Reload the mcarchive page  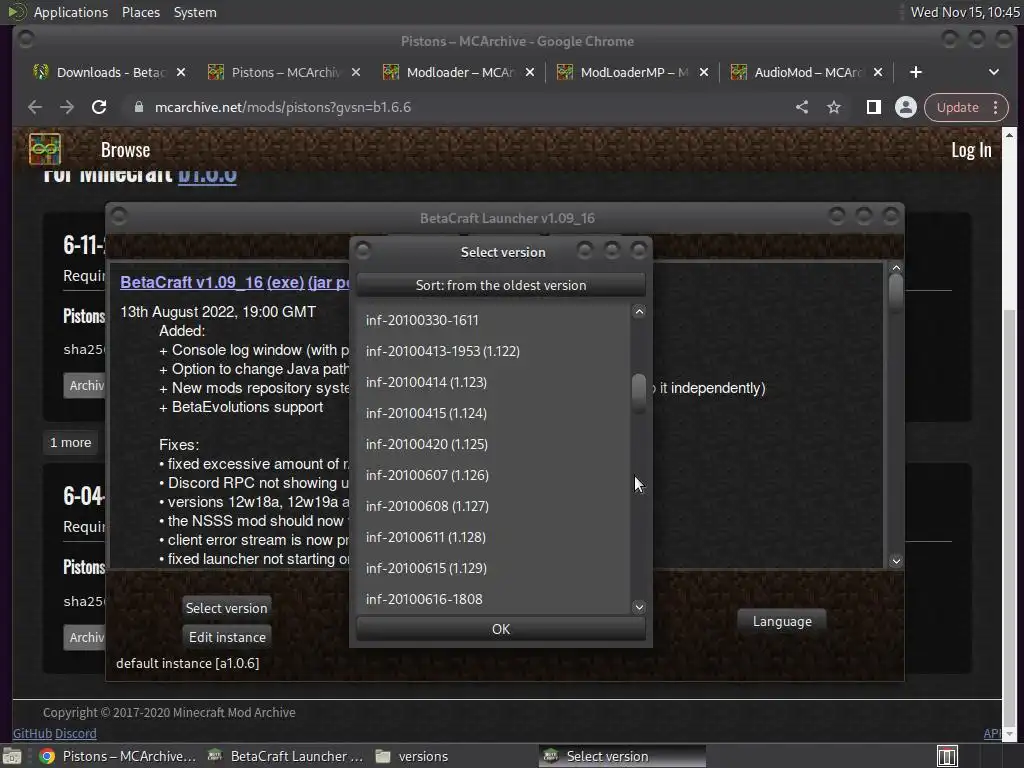coord(99,107)
